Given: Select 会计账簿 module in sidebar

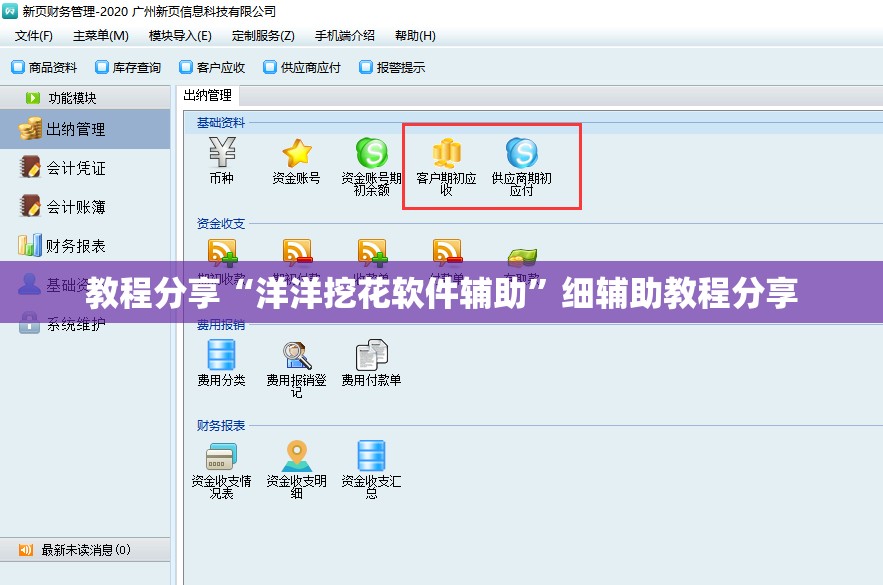Looking at the screenshot, I should 85,207.
